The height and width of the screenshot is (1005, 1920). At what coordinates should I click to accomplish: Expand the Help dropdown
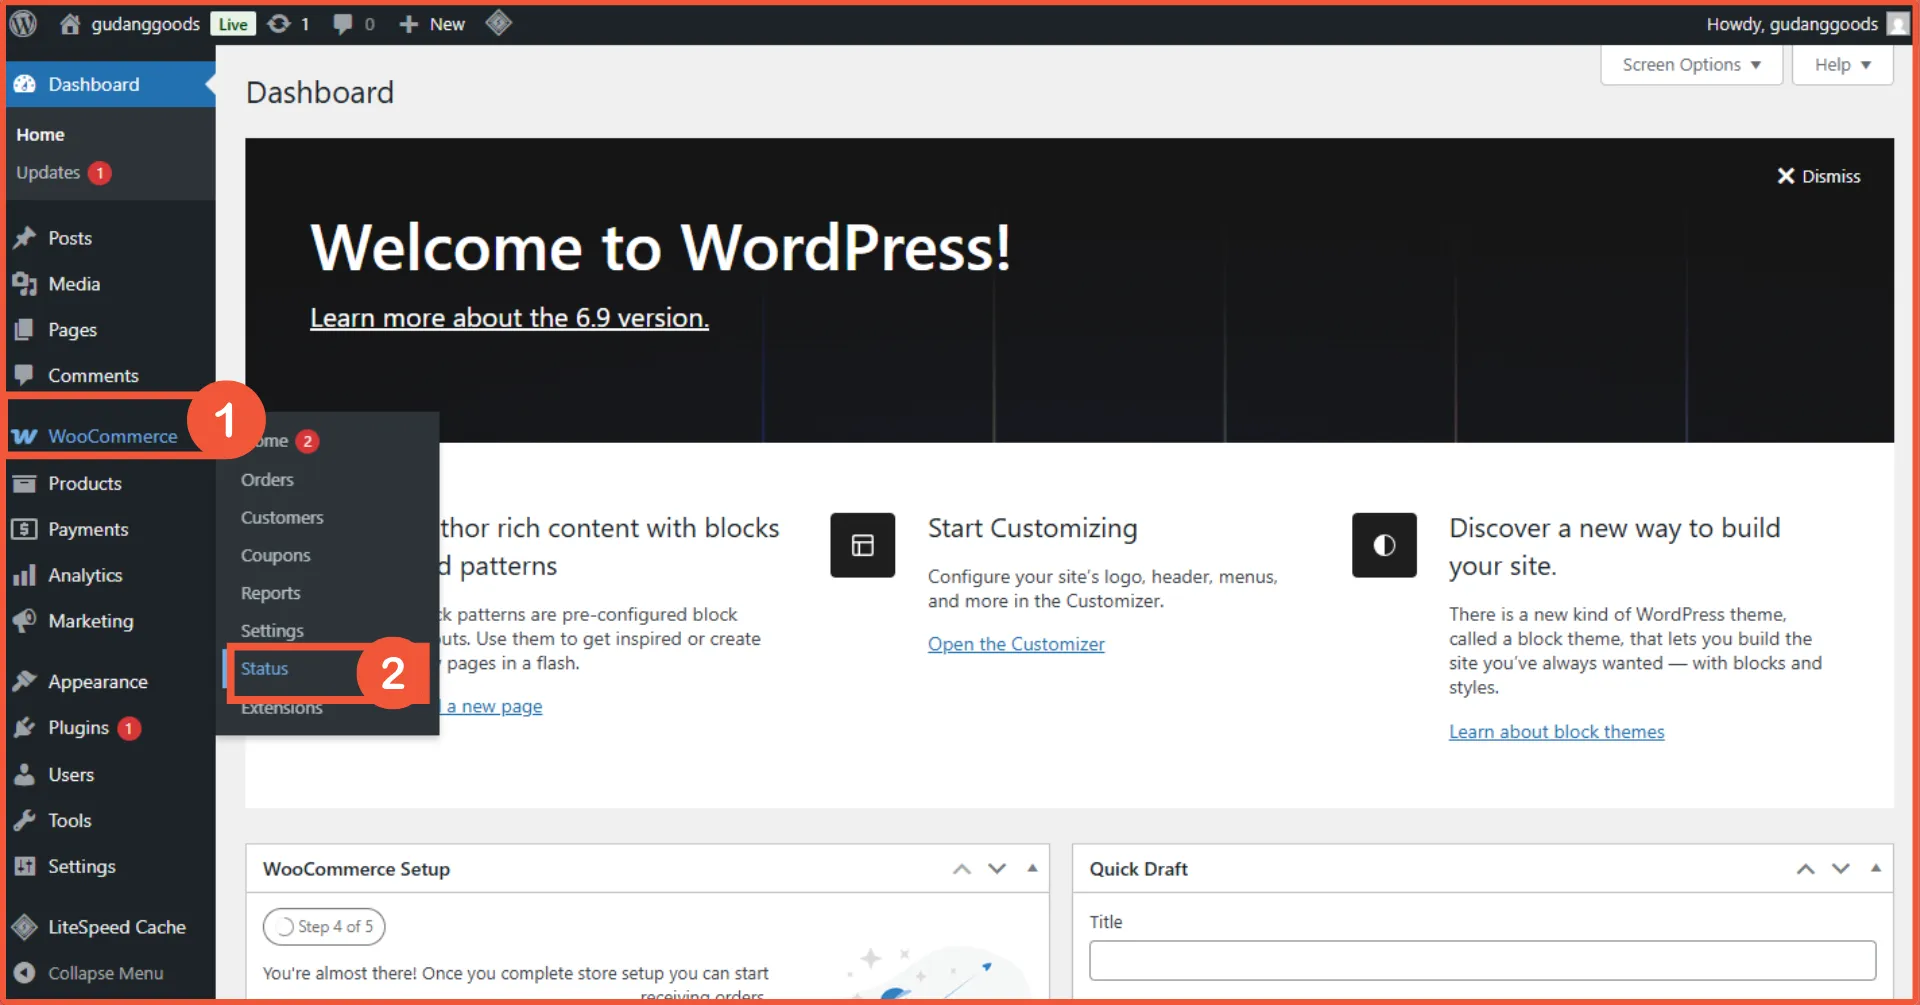pos(1841,64)
